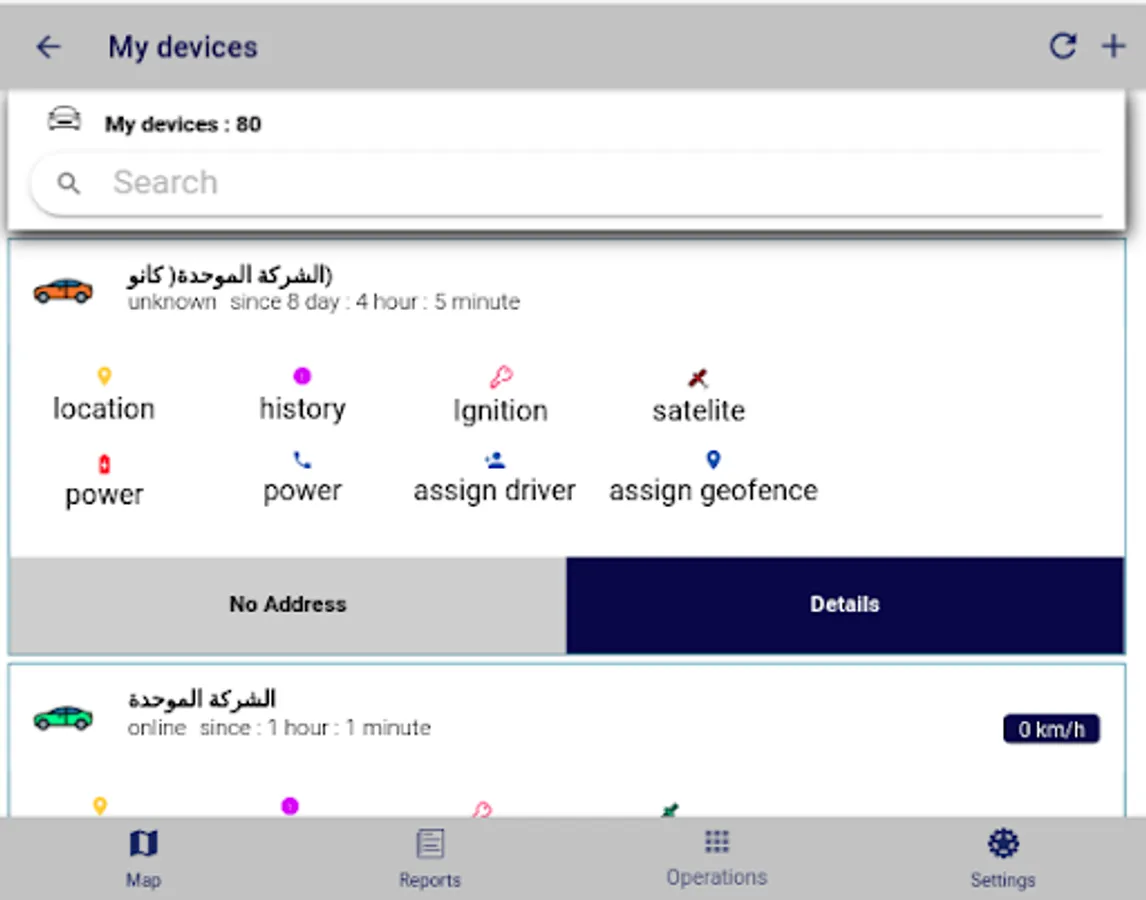Add a new device with plus icon
The width and height of the screenshot is (1146, 900).
[x=1113, y=46]
